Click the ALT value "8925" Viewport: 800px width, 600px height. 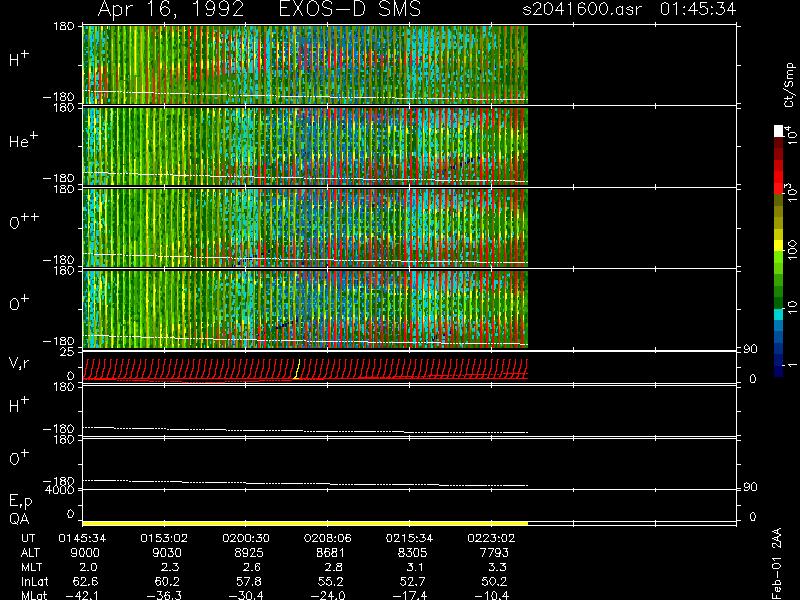click(248, 553)
